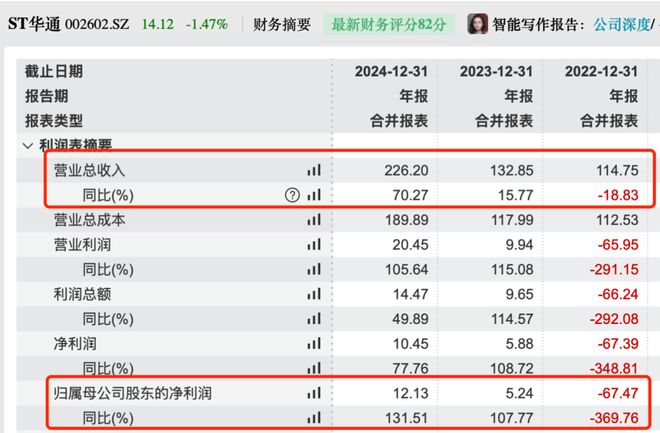Click chart icon beside revenue 同比(%) row

tap(314, 195)
